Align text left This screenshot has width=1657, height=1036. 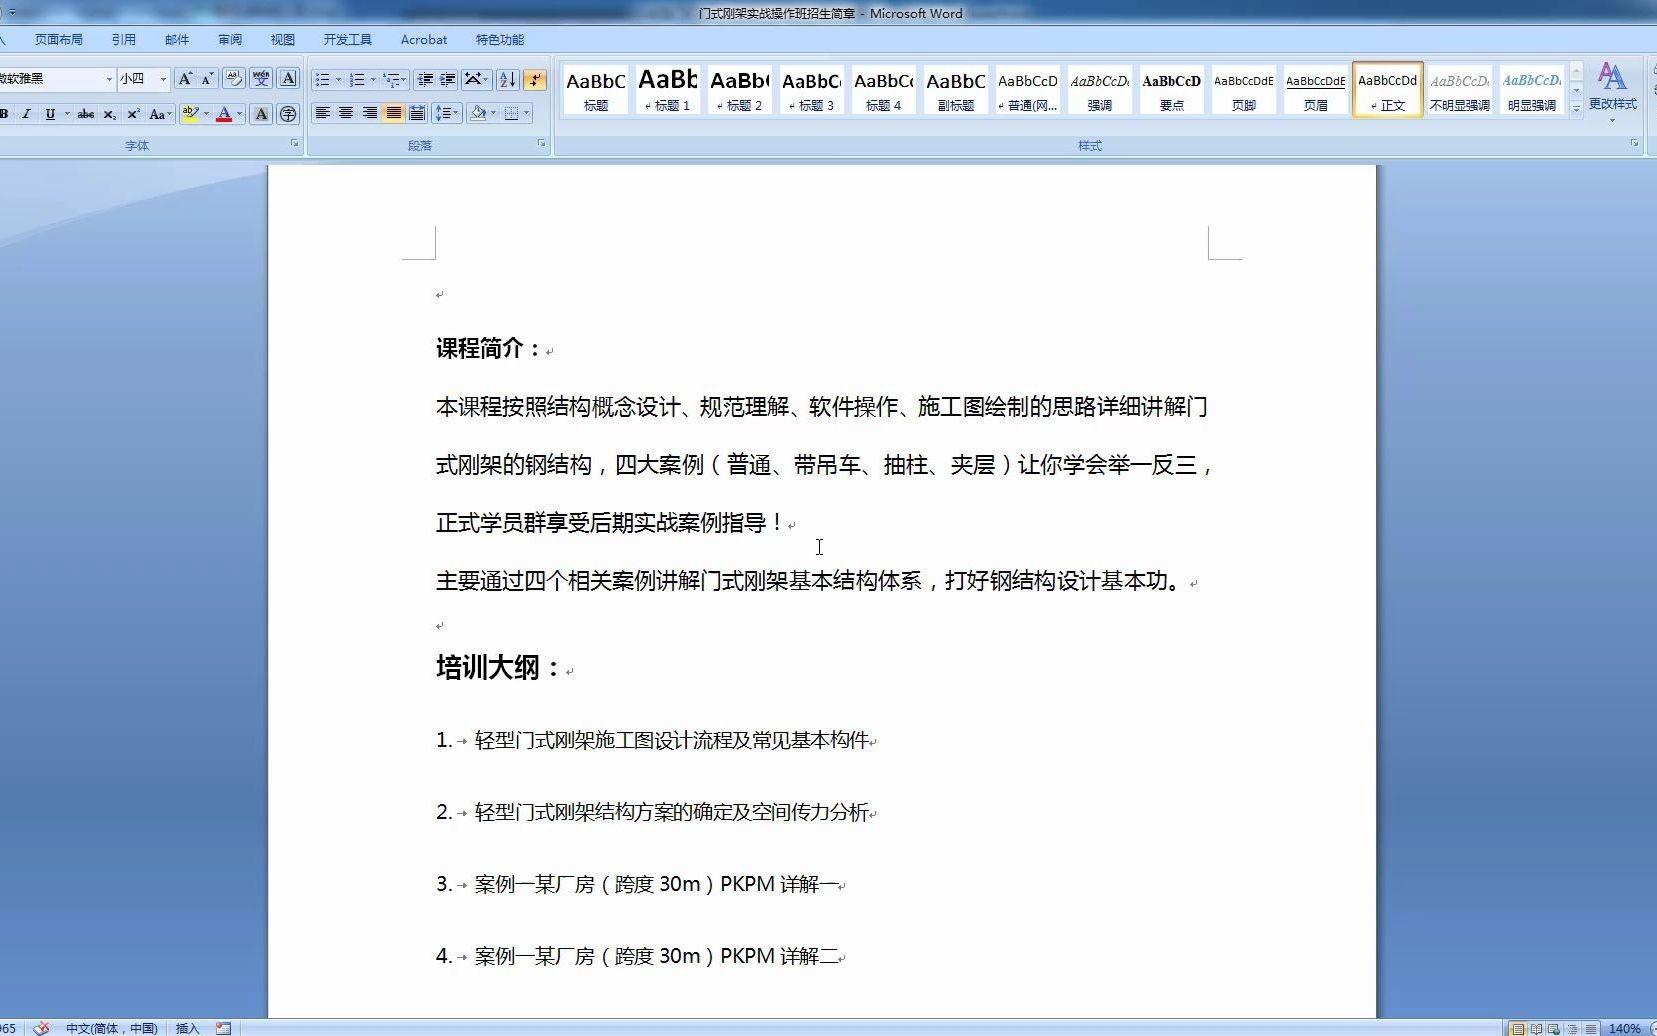(x=322, y=113)
